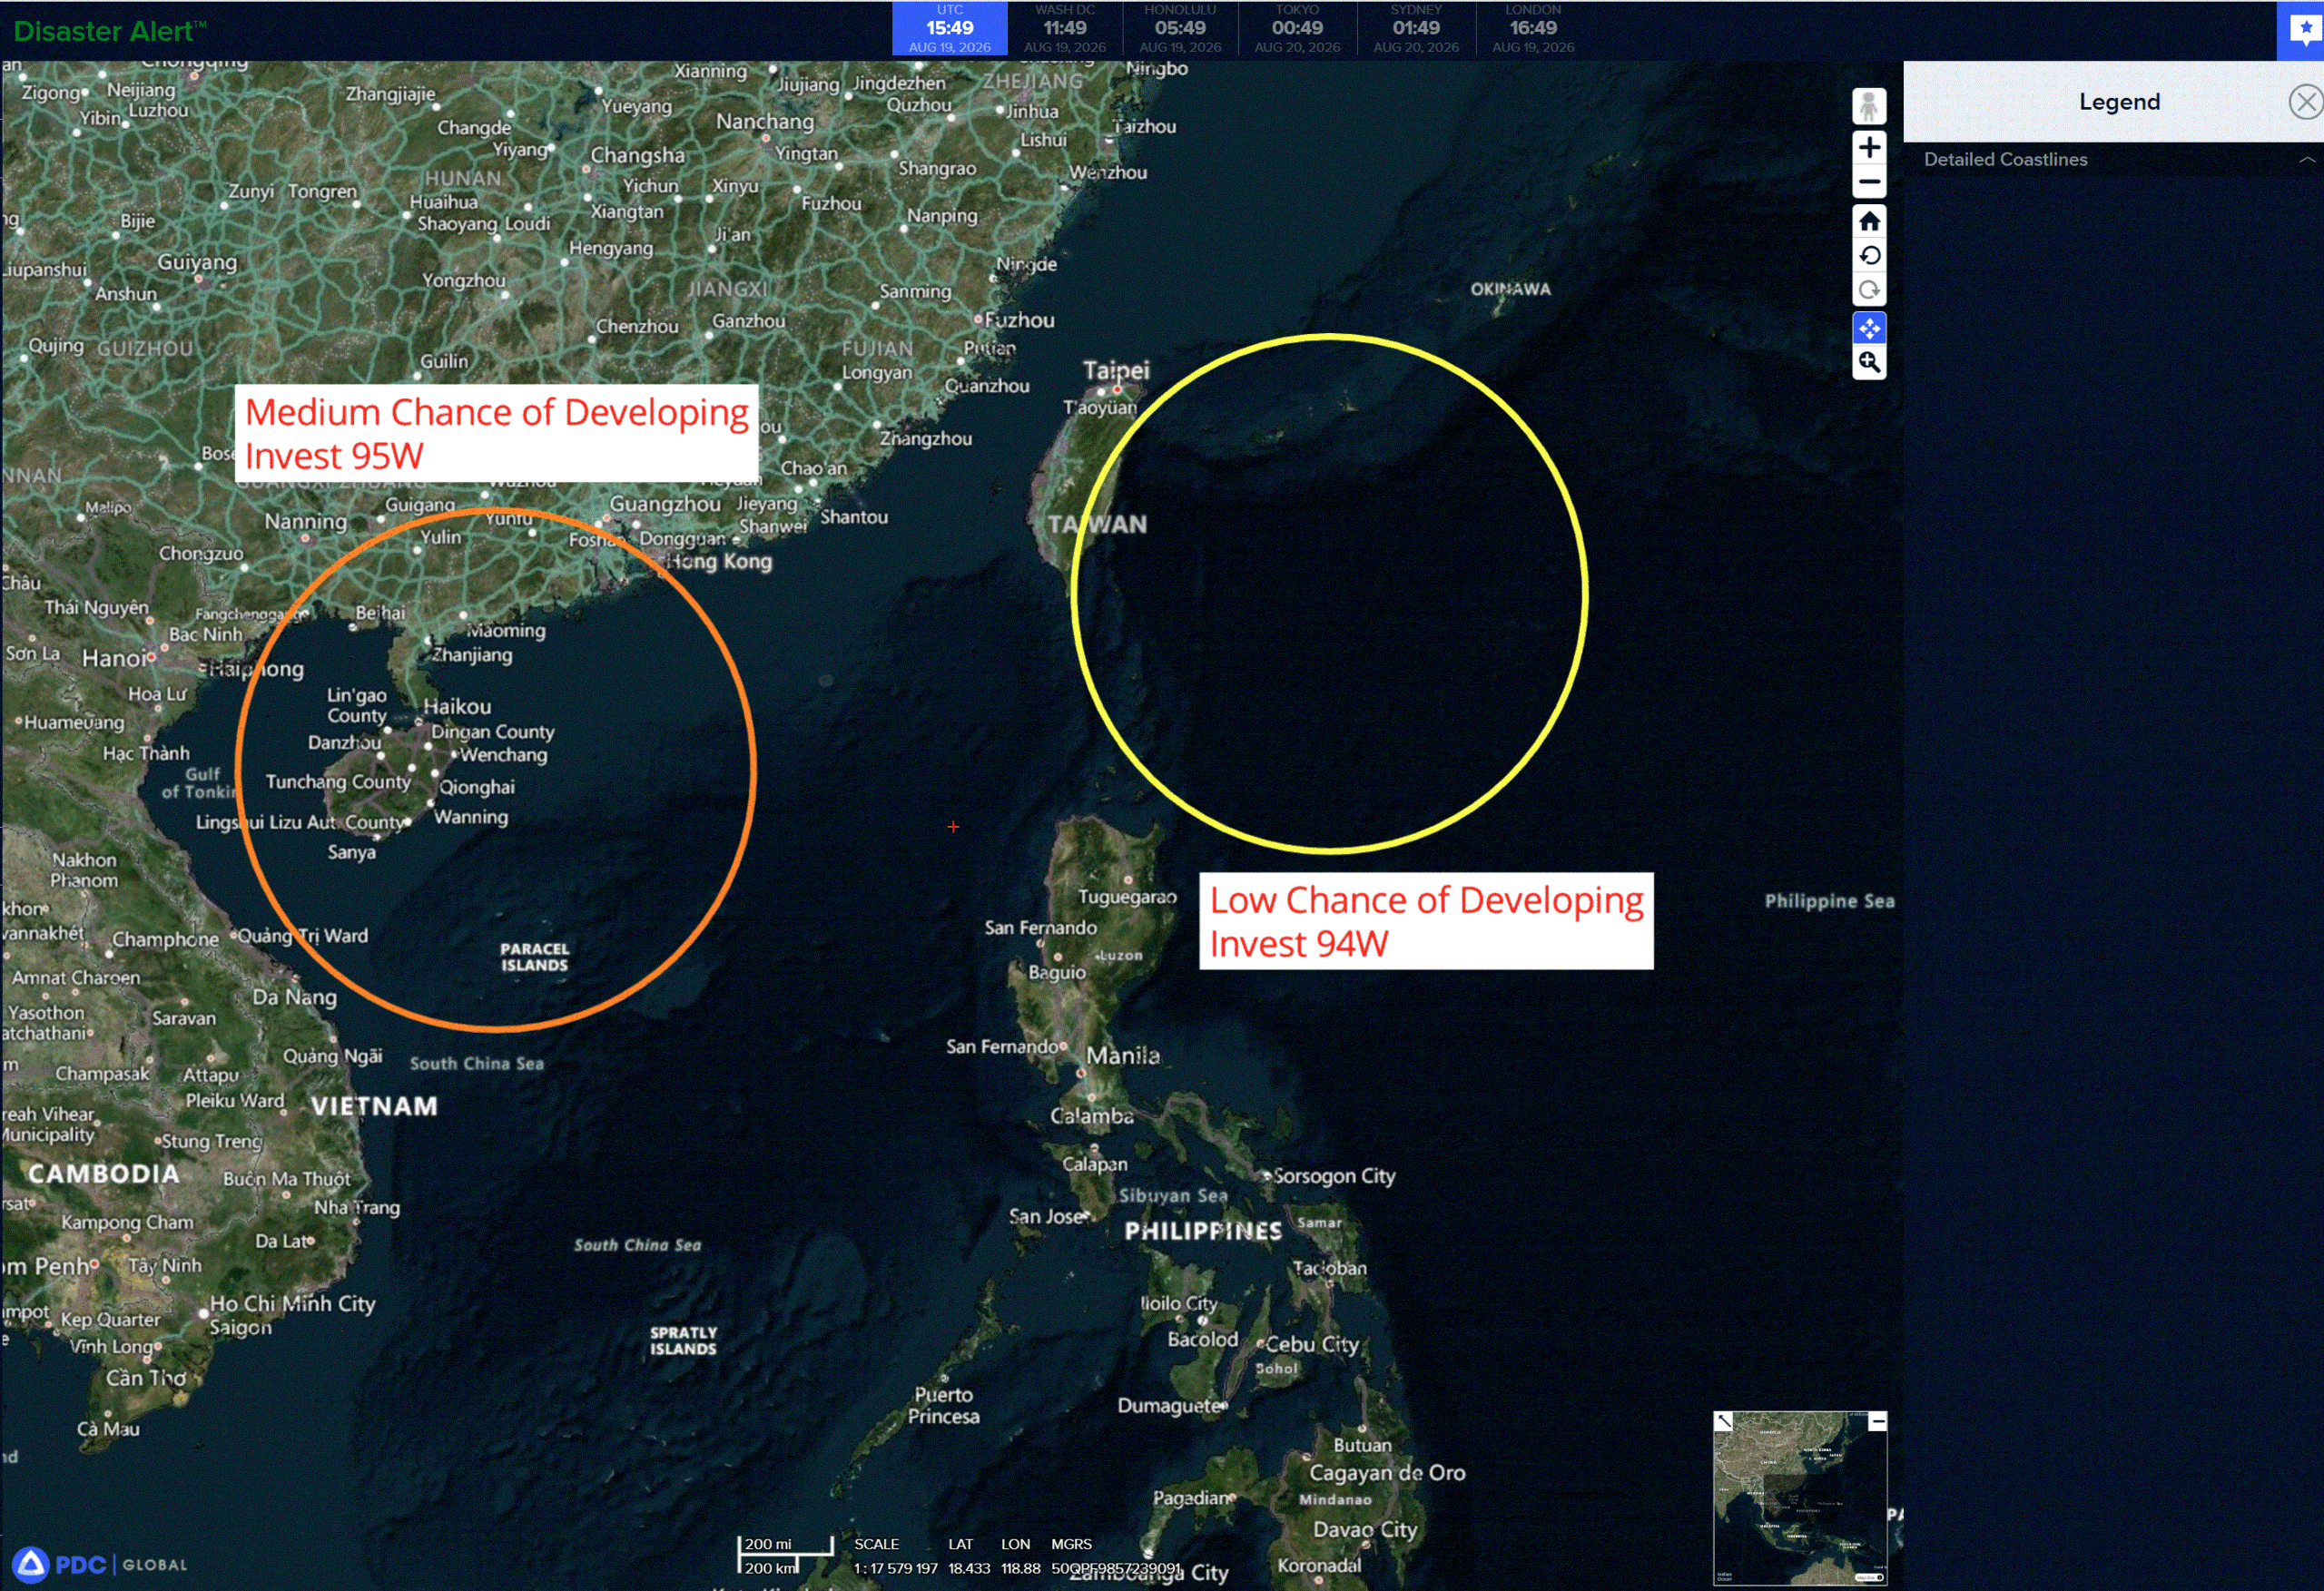Minimize the overview map inset
Viewport: 2324px width, 1591px height.
(x=1877, y=1421)
